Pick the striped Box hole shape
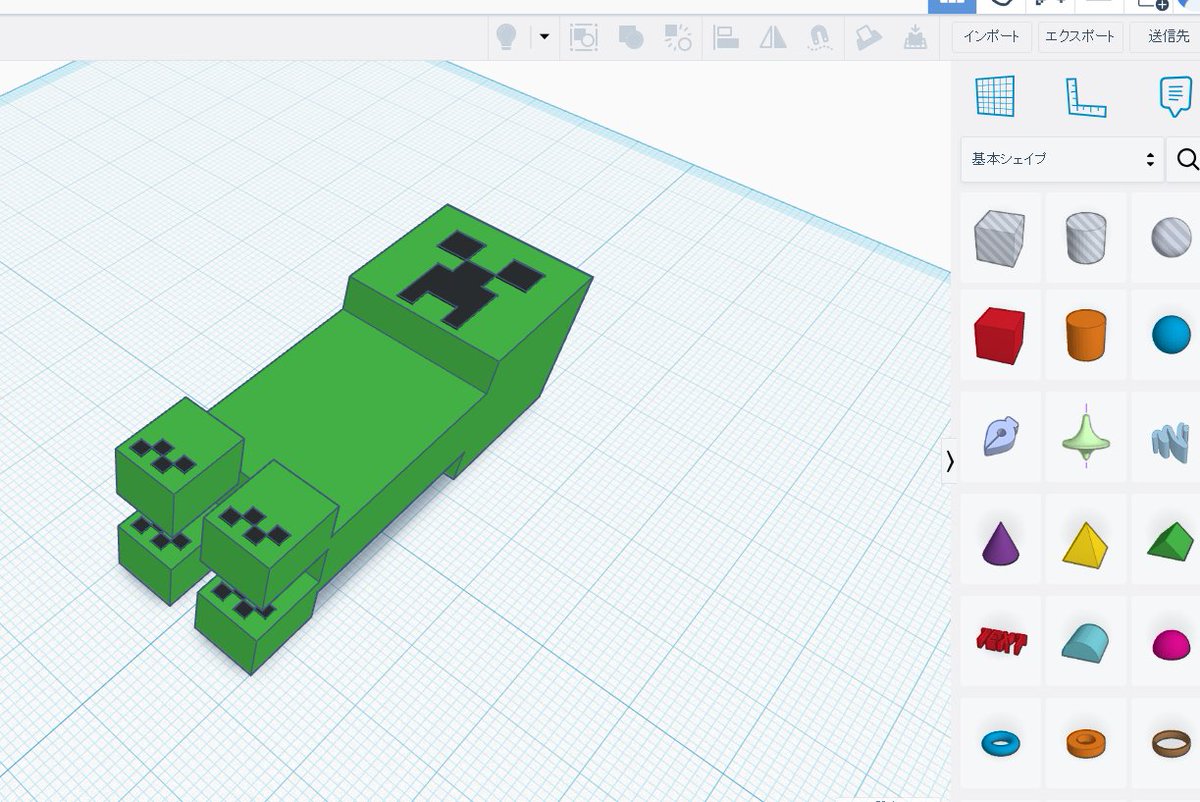1200x802 pixels. (1000, 238)
